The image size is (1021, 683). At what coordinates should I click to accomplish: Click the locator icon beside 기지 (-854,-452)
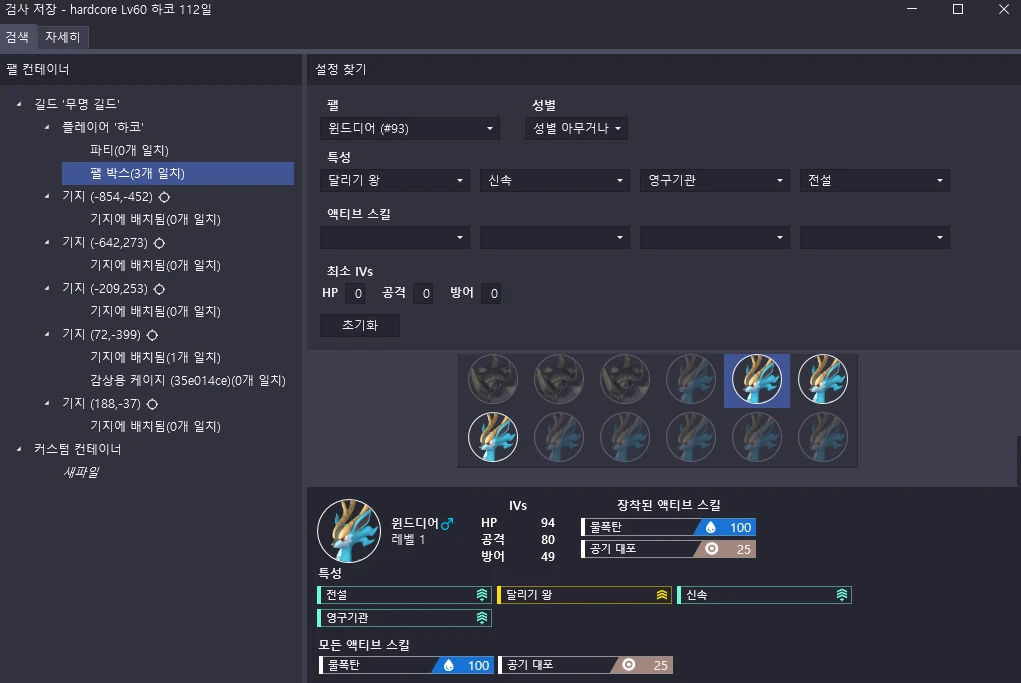(164, 197)
